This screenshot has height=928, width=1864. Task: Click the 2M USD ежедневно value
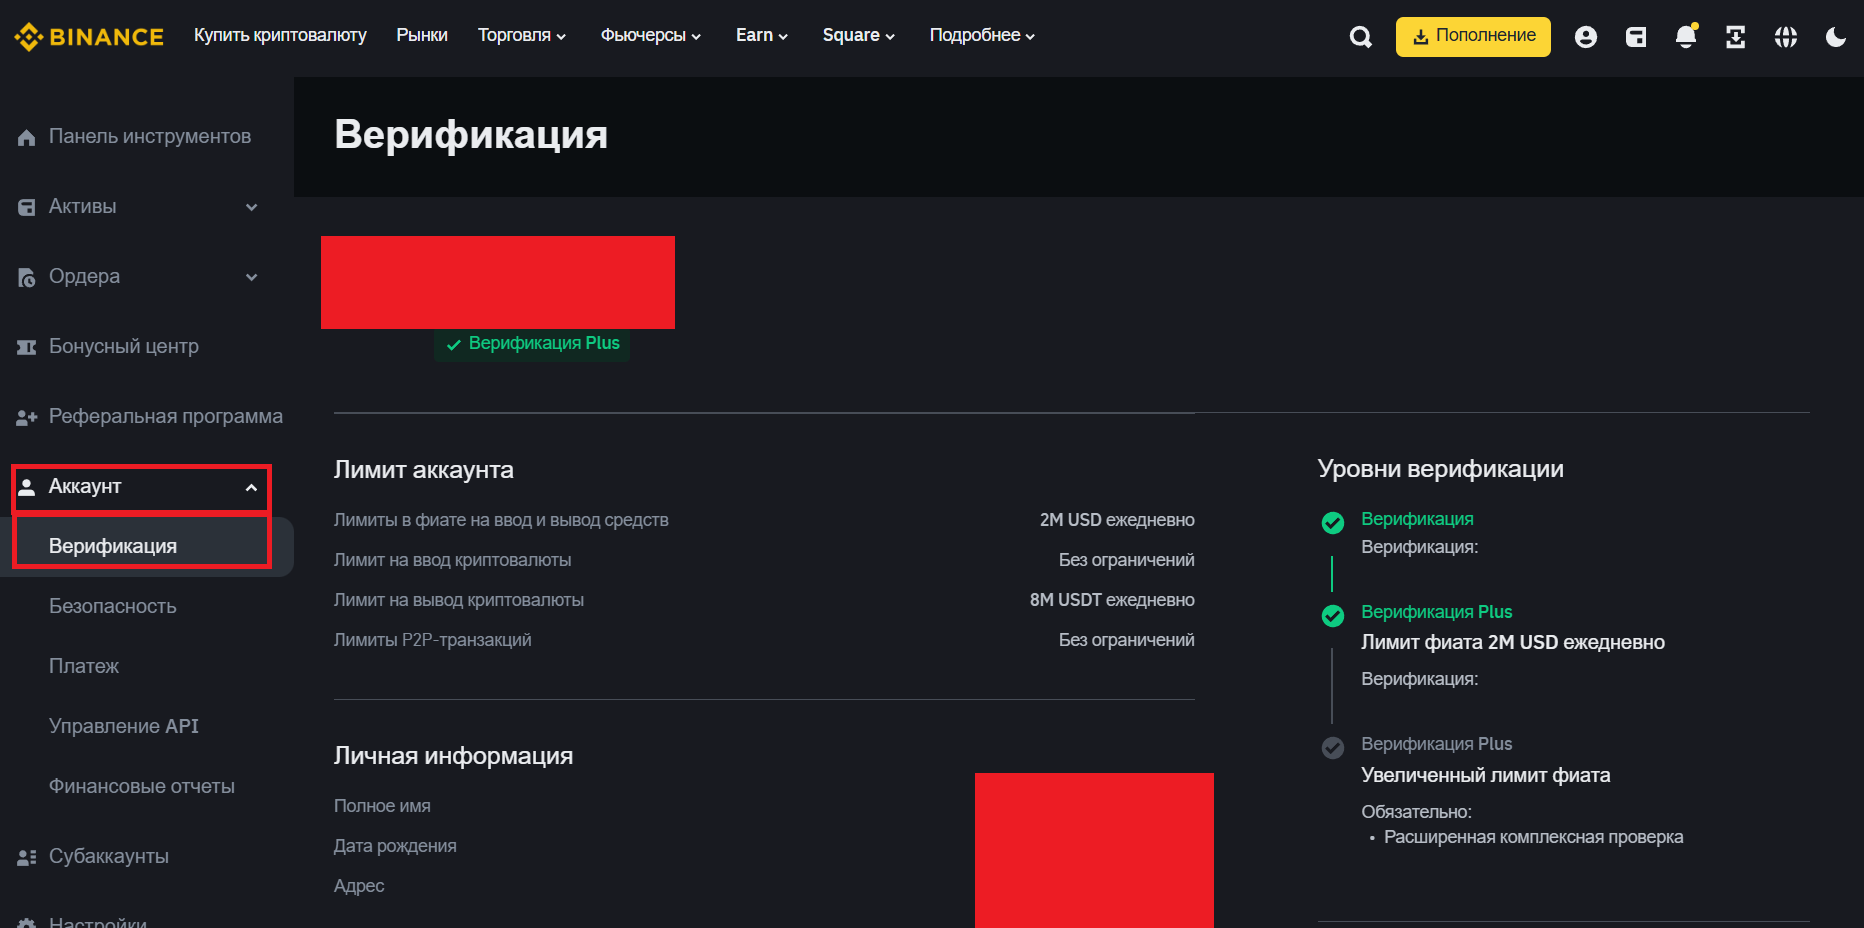1117,520
